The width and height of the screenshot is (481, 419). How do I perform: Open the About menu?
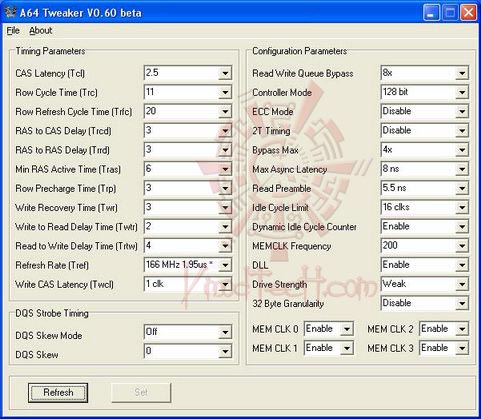(x=40, y=31)
